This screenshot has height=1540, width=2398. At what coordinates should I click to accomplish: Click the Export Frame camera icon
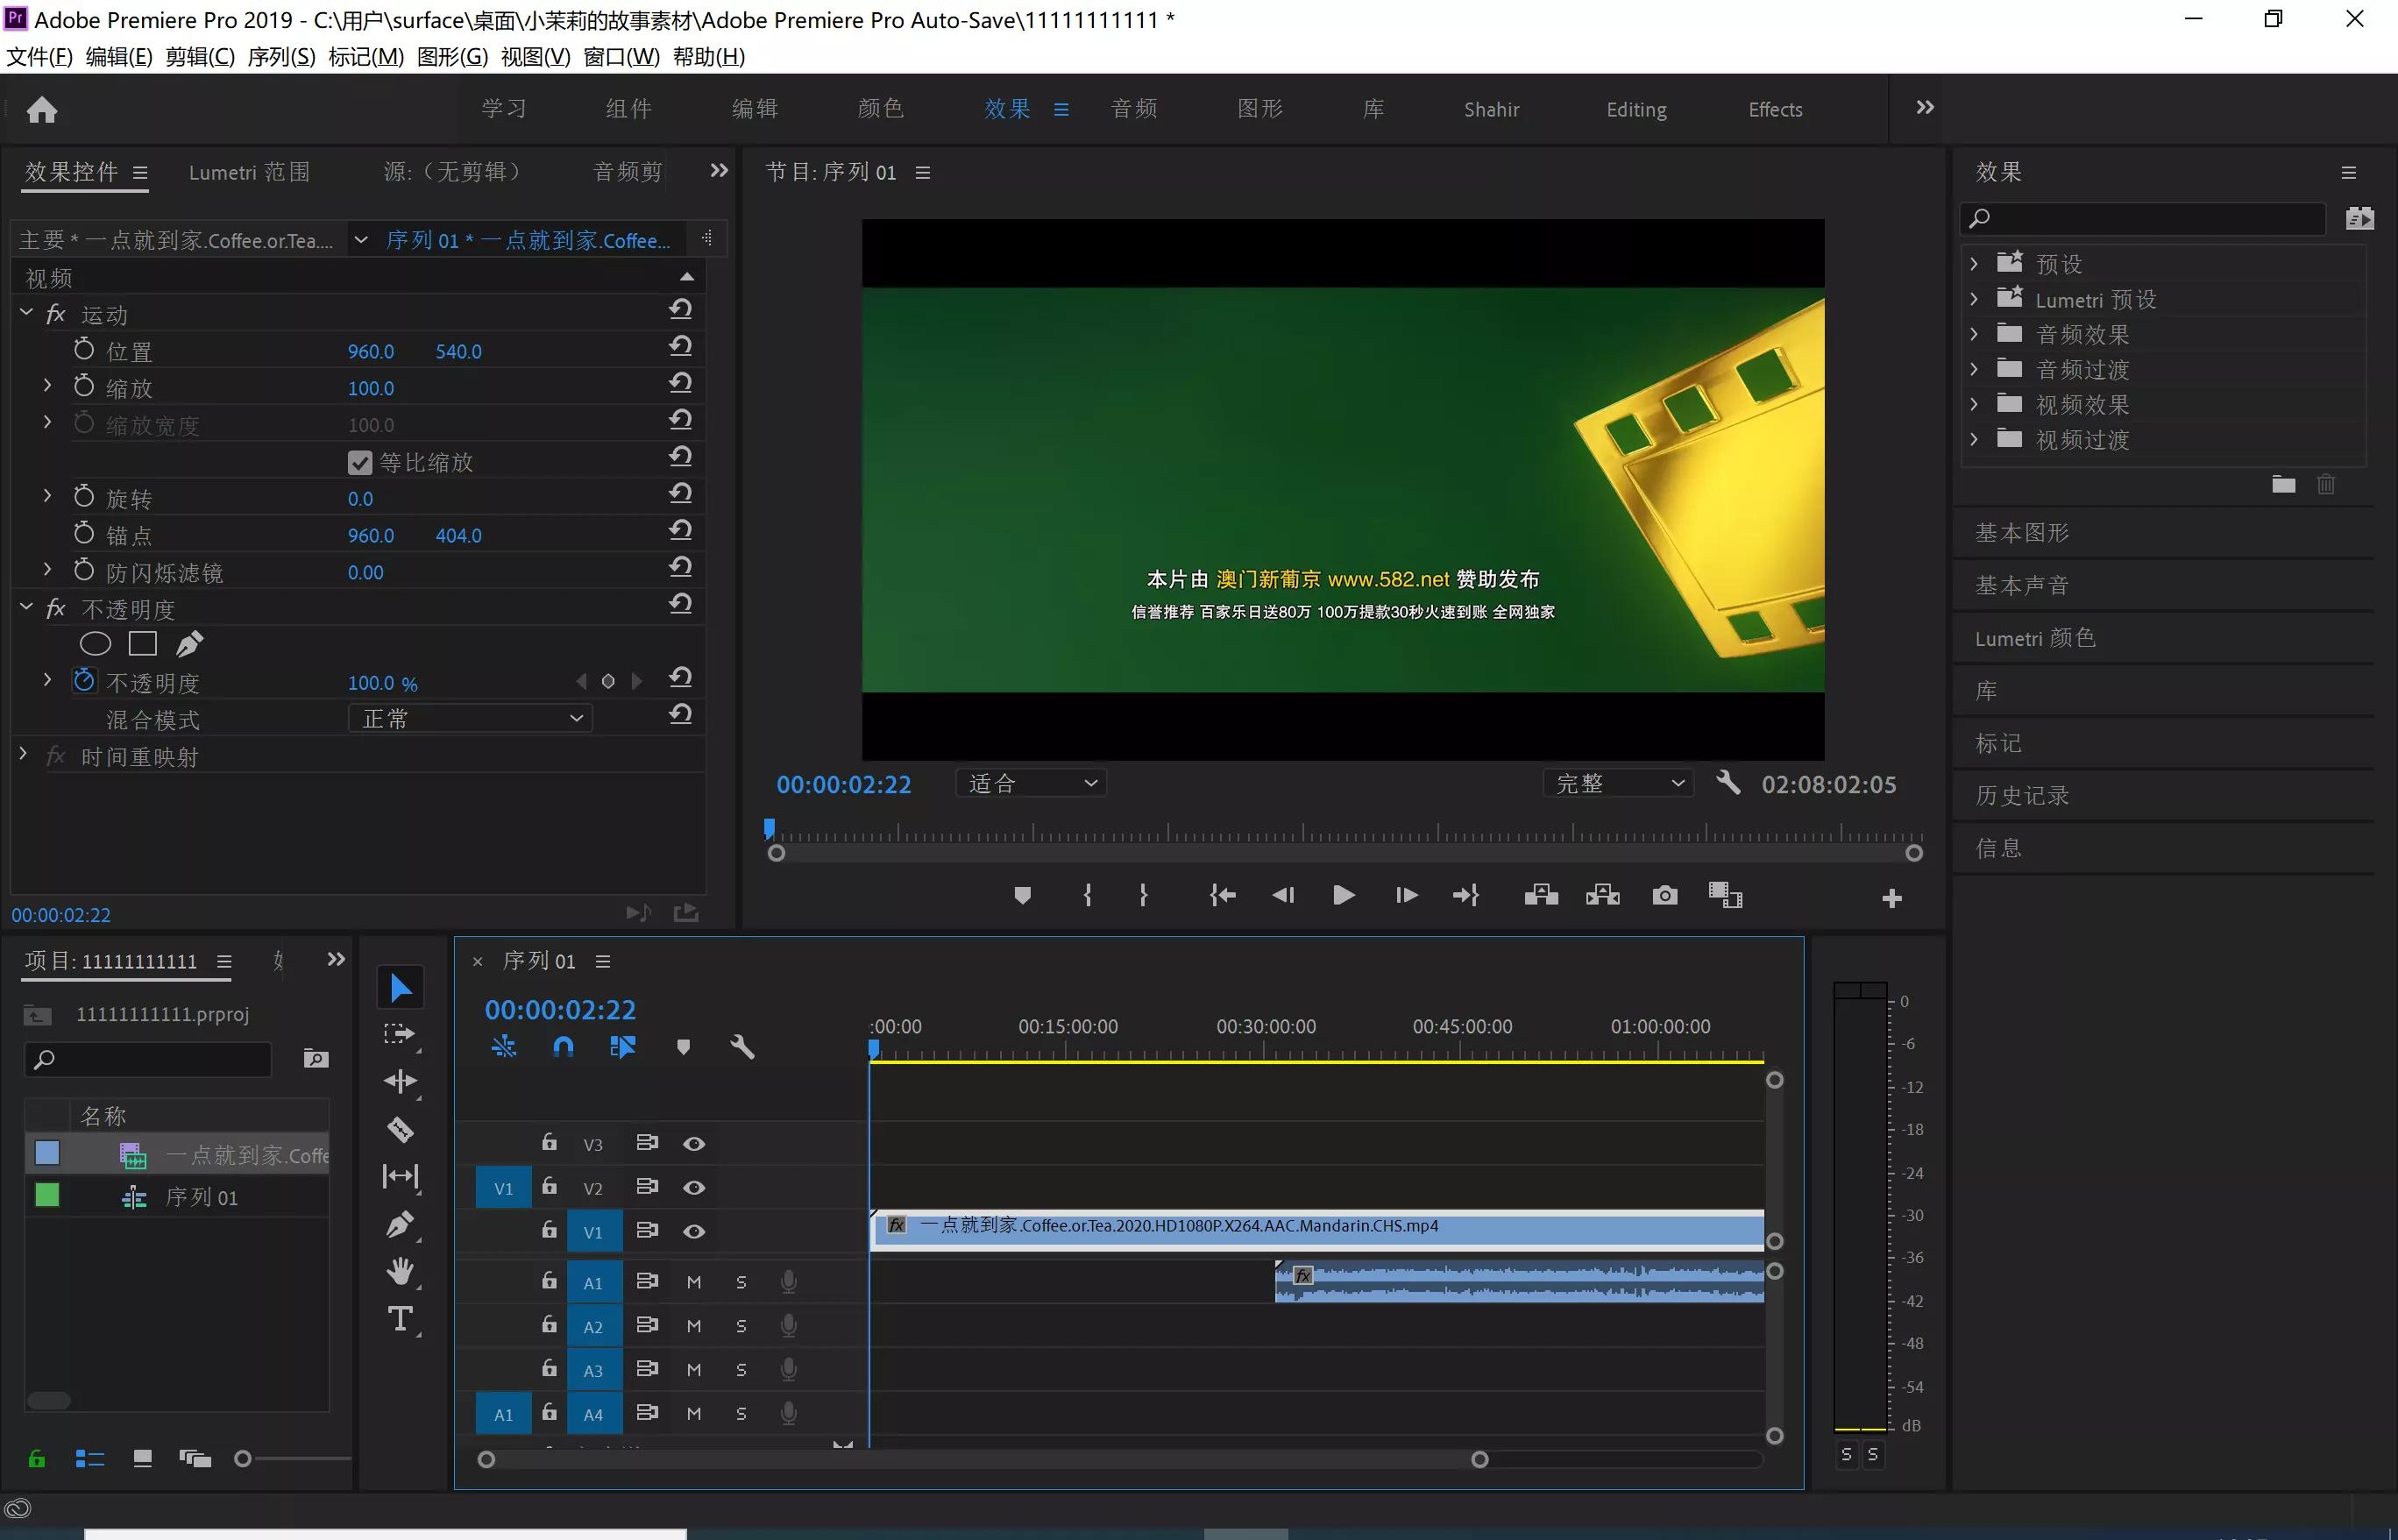1664,895
